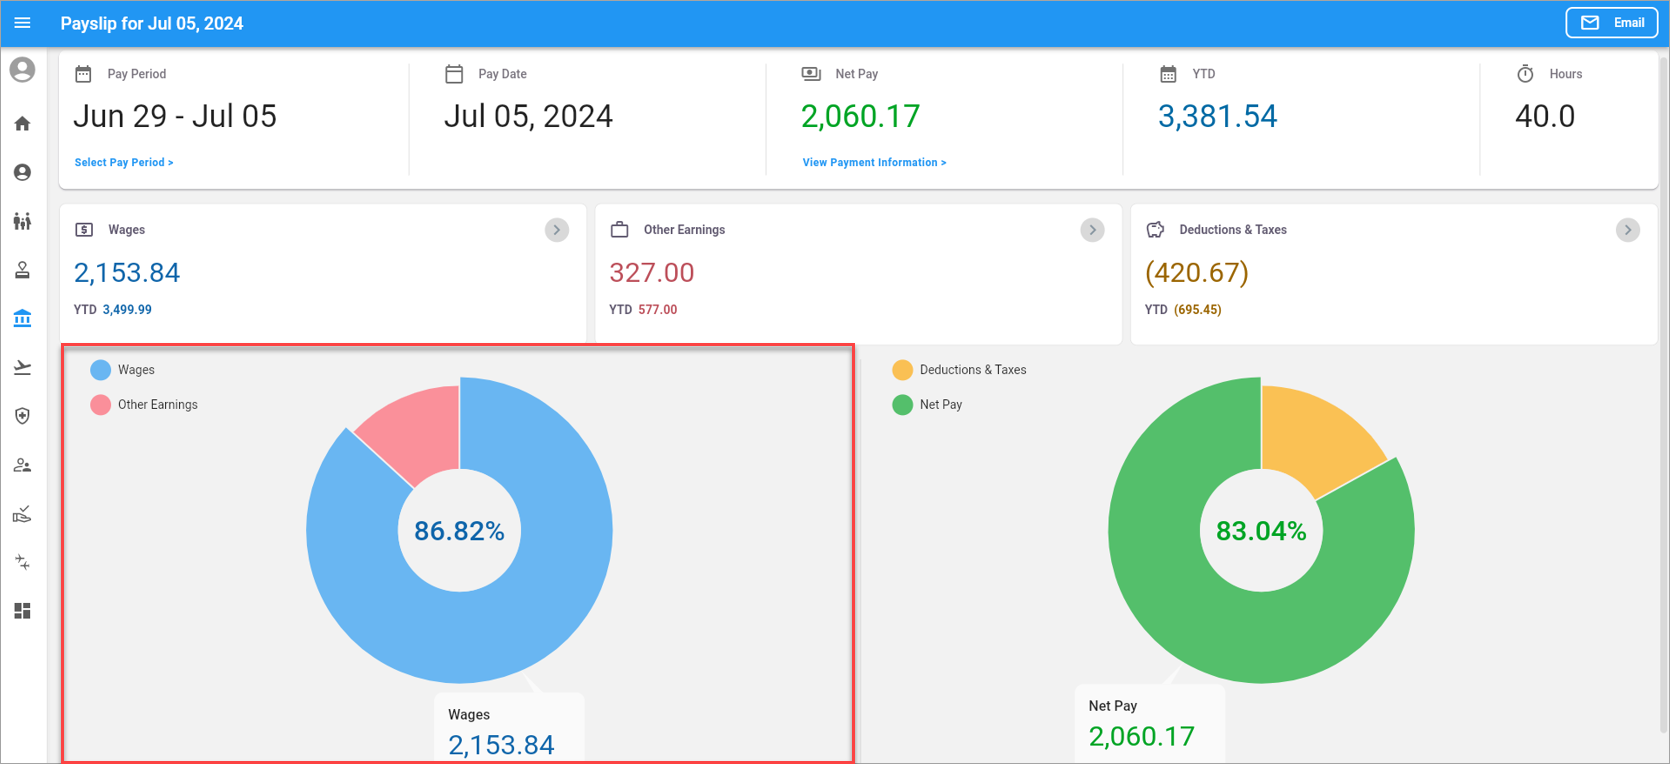Open the Select Pay Period link
1670x764 pixels.
tap(124, 162)
